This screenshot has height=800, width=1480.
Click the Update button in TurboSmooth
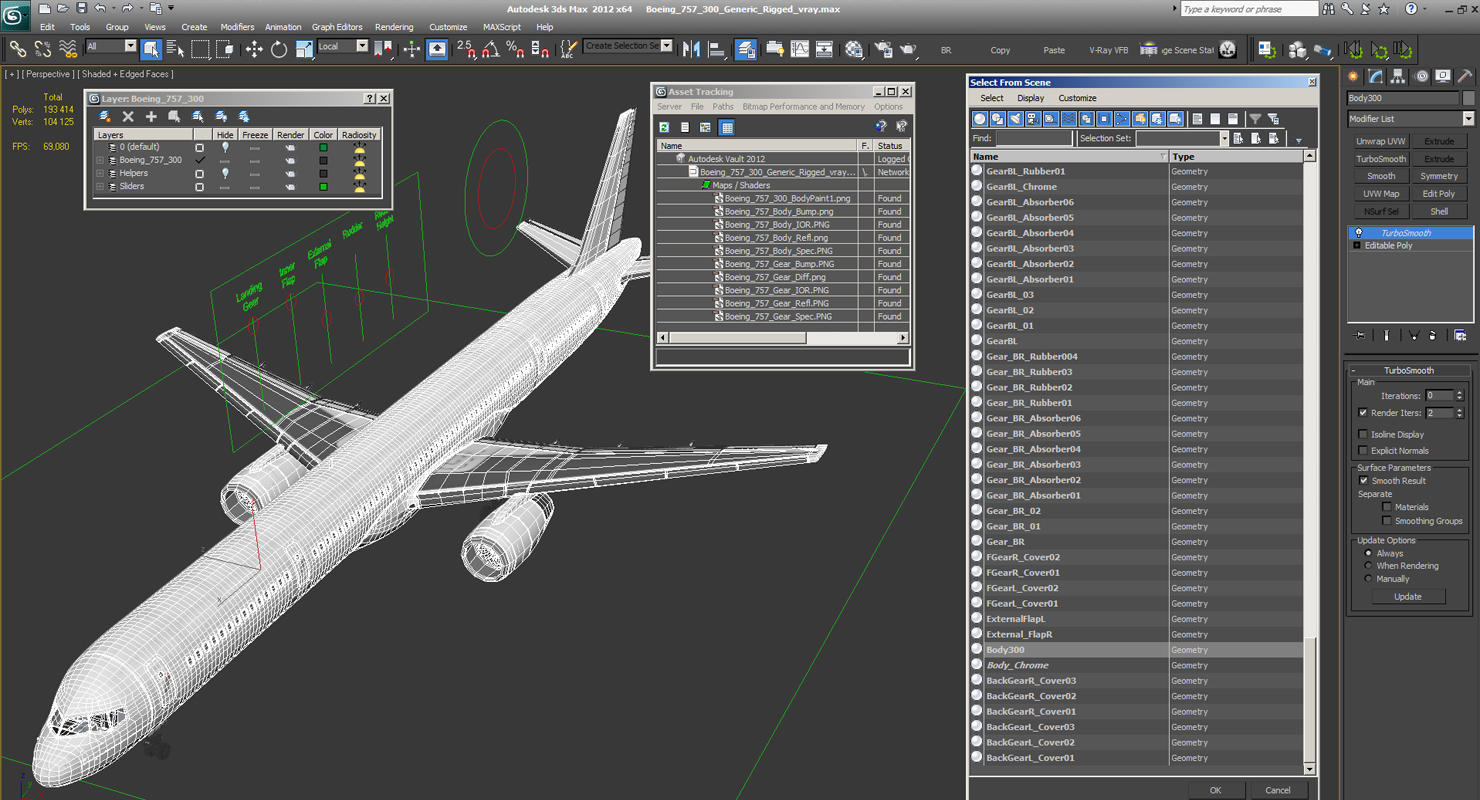click(x=1407, y=597)
